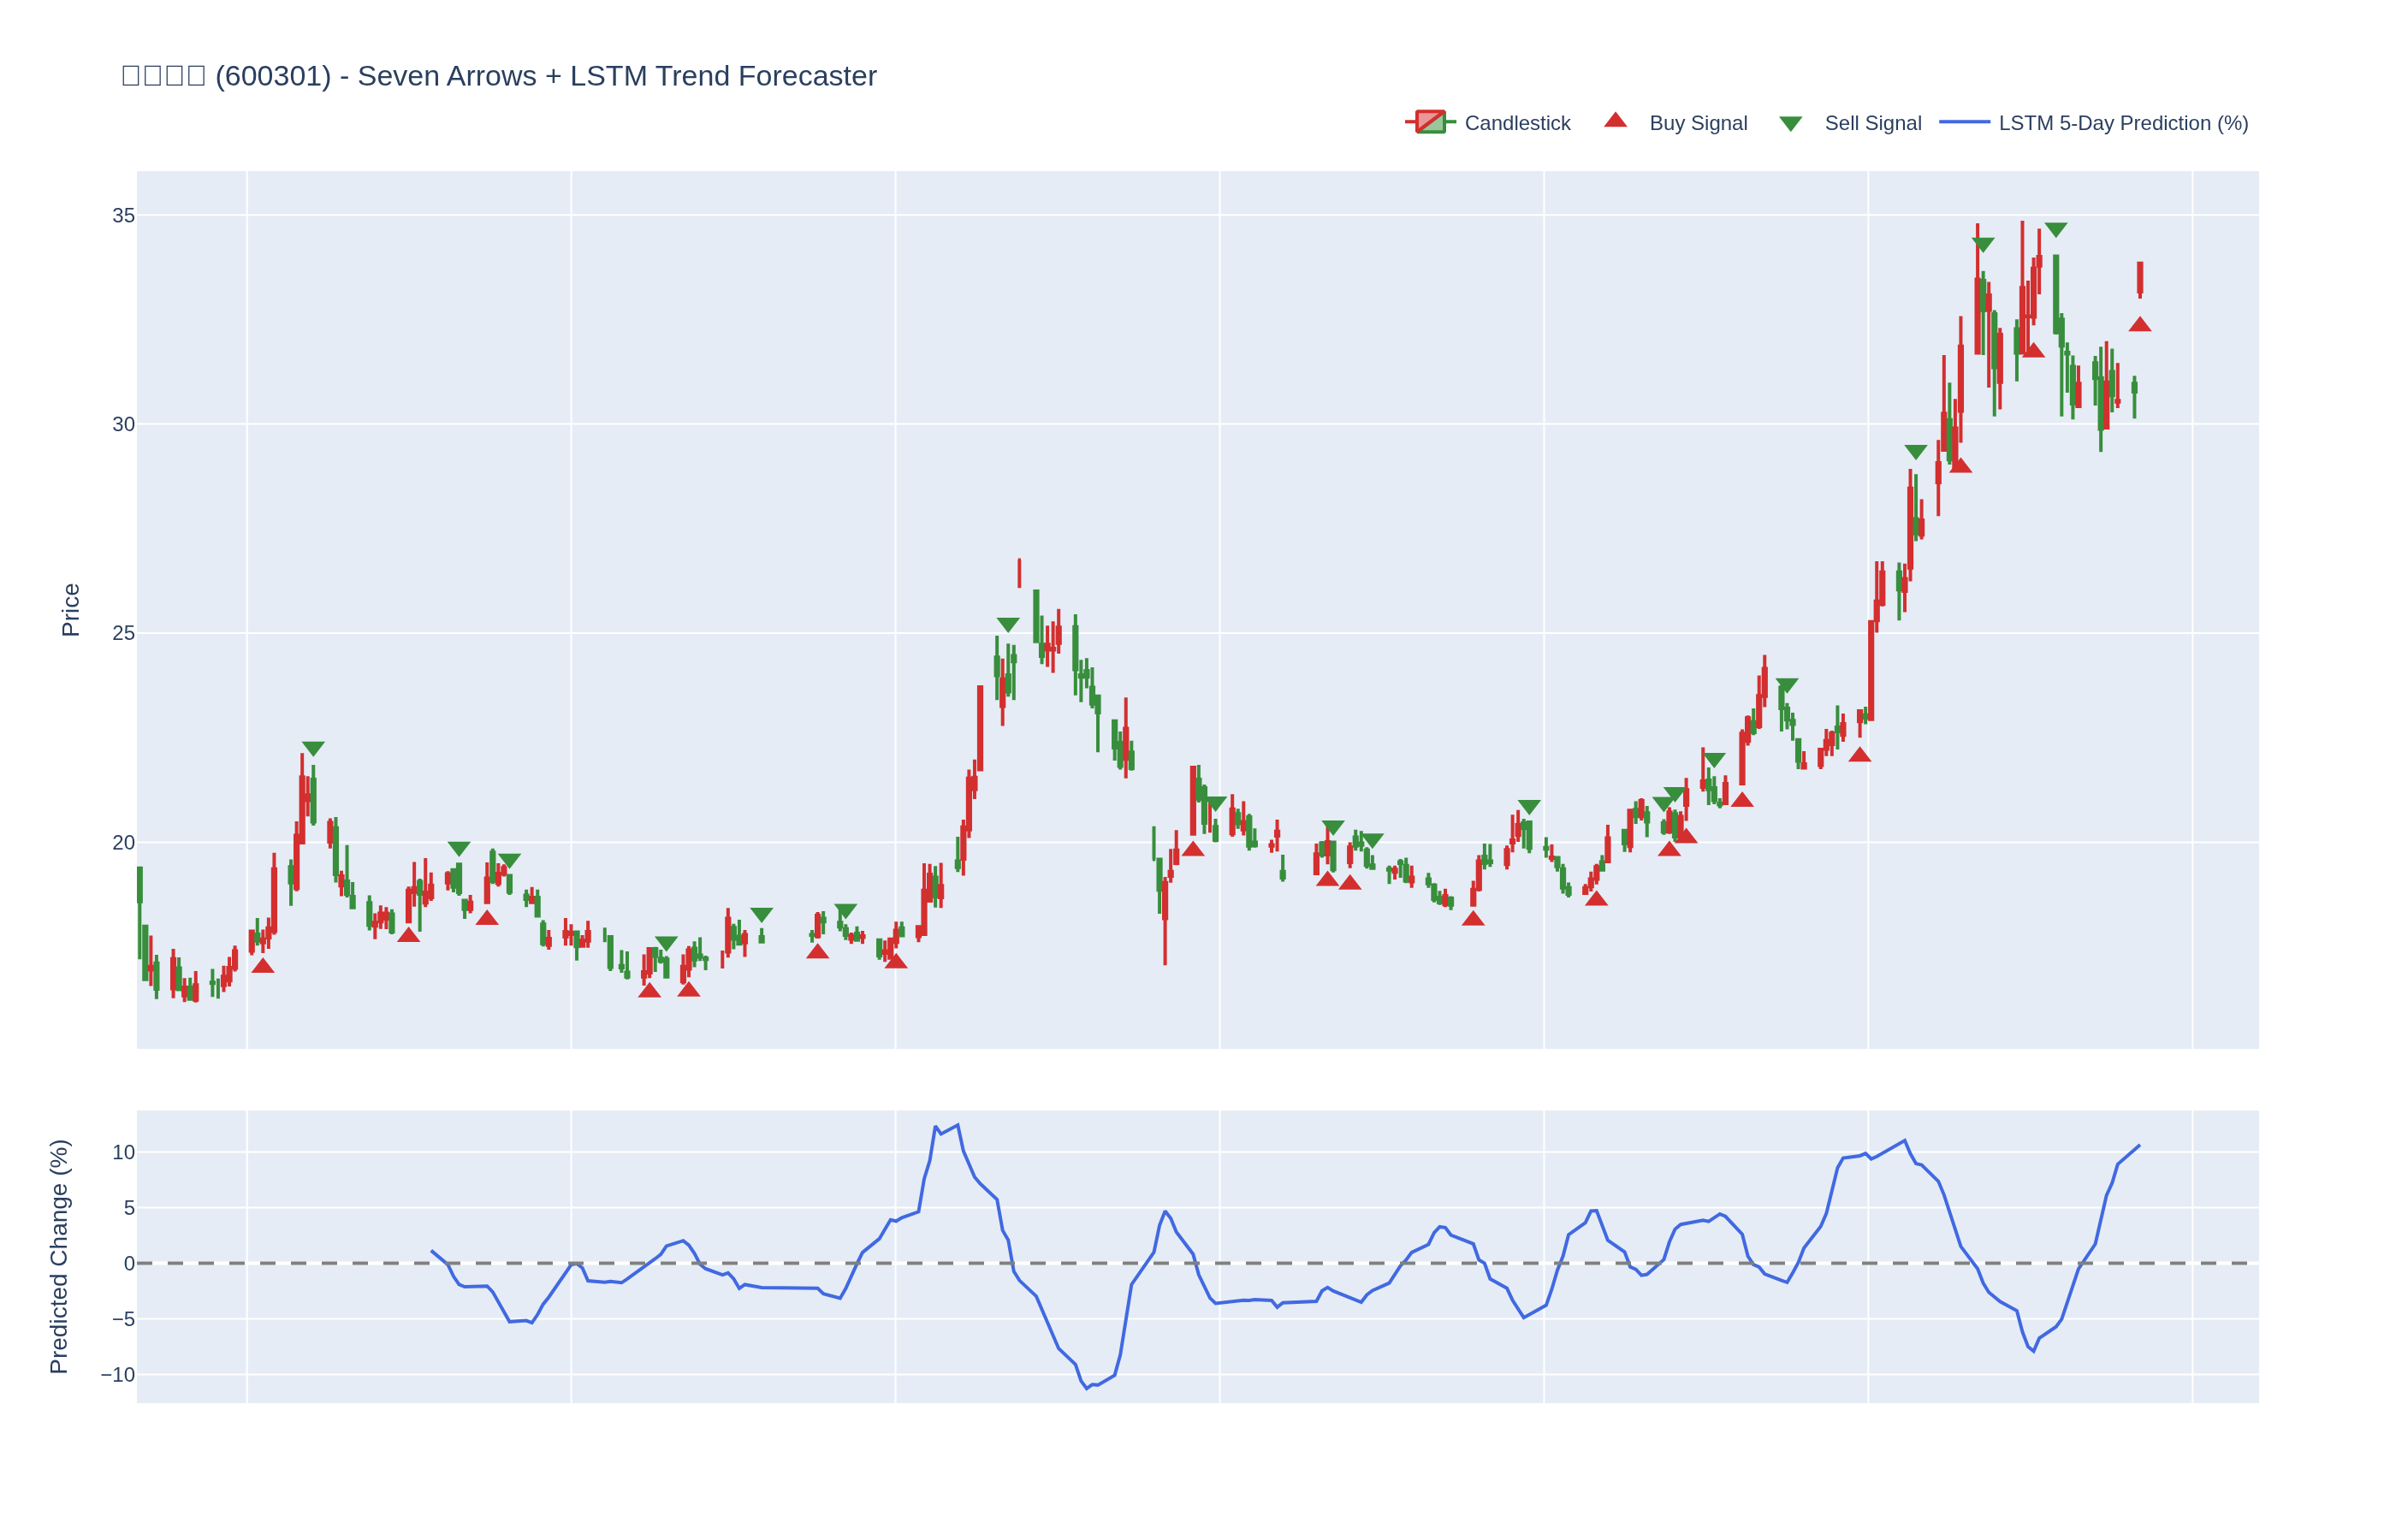Click the blue LSTM legend line swatch
Image resolution: width=2396 pixels, height=1540 pixels.
(x=1964, y=122)
